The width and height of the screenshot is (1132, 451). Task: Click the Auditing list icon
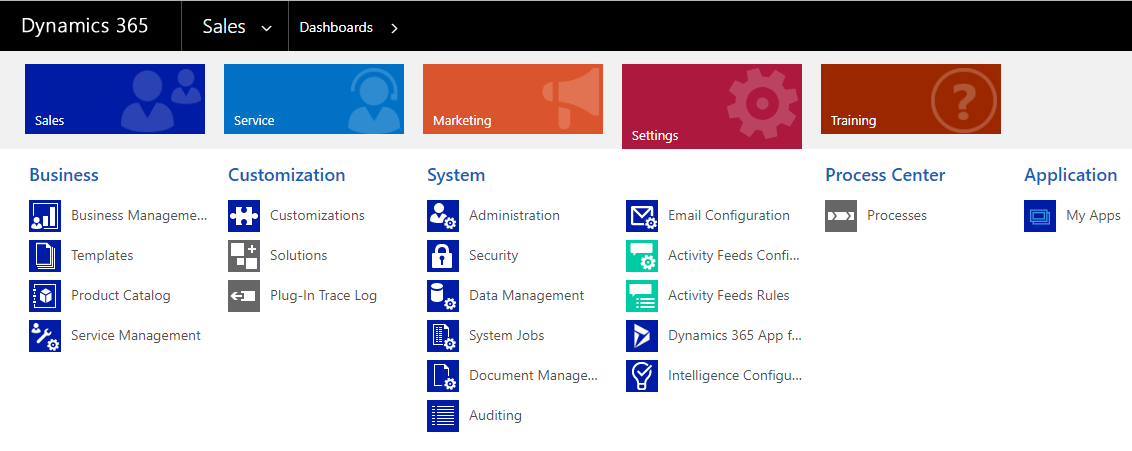tap(443, 416)
